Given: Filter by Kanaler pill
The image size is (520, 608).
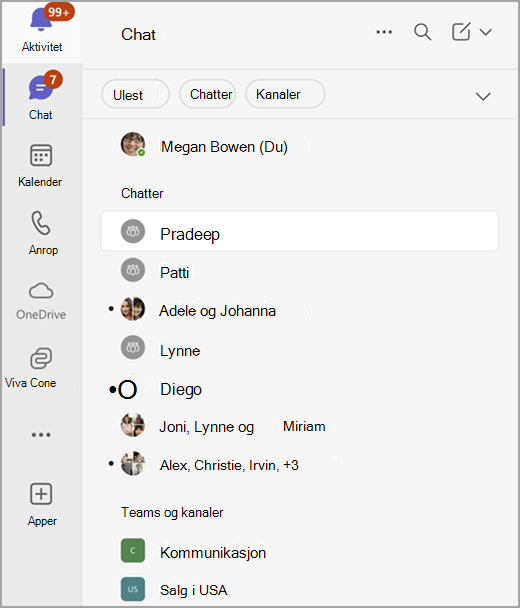Looking at the screenshot, I should point(285,94).
